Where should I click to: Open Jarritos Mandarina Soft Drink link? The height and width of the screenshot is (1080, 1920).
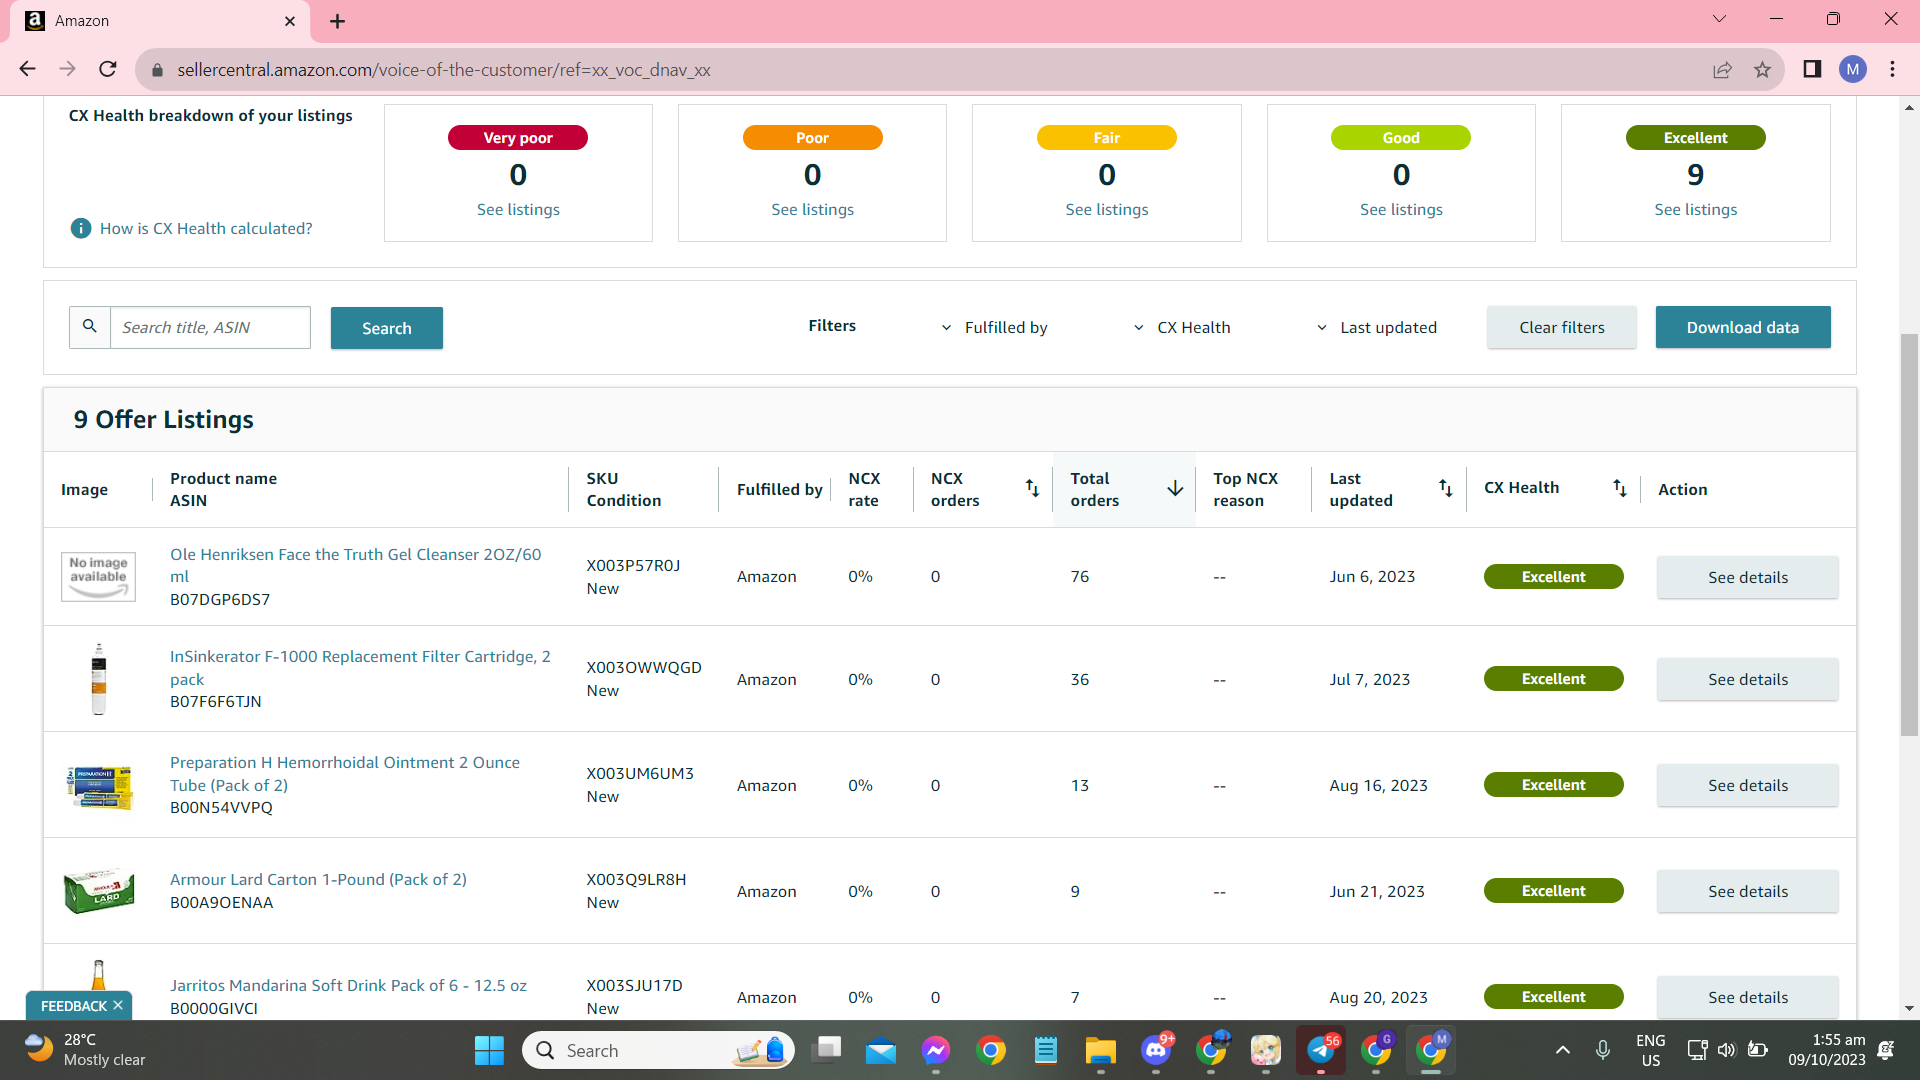tap(348, 985)
